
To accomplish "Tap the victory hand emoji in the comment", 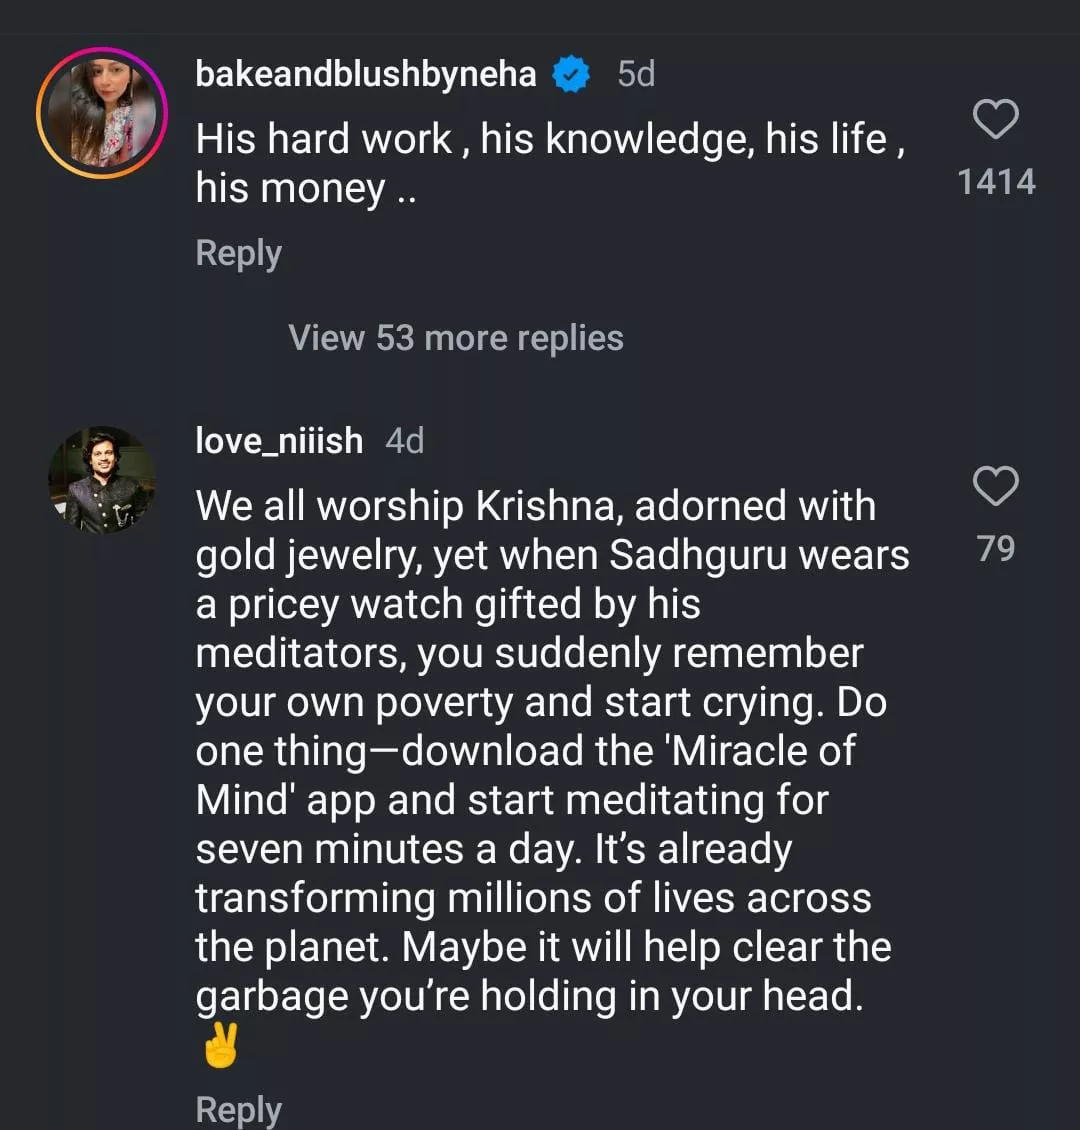I will pyautogui.click(x=221, y=1049).
